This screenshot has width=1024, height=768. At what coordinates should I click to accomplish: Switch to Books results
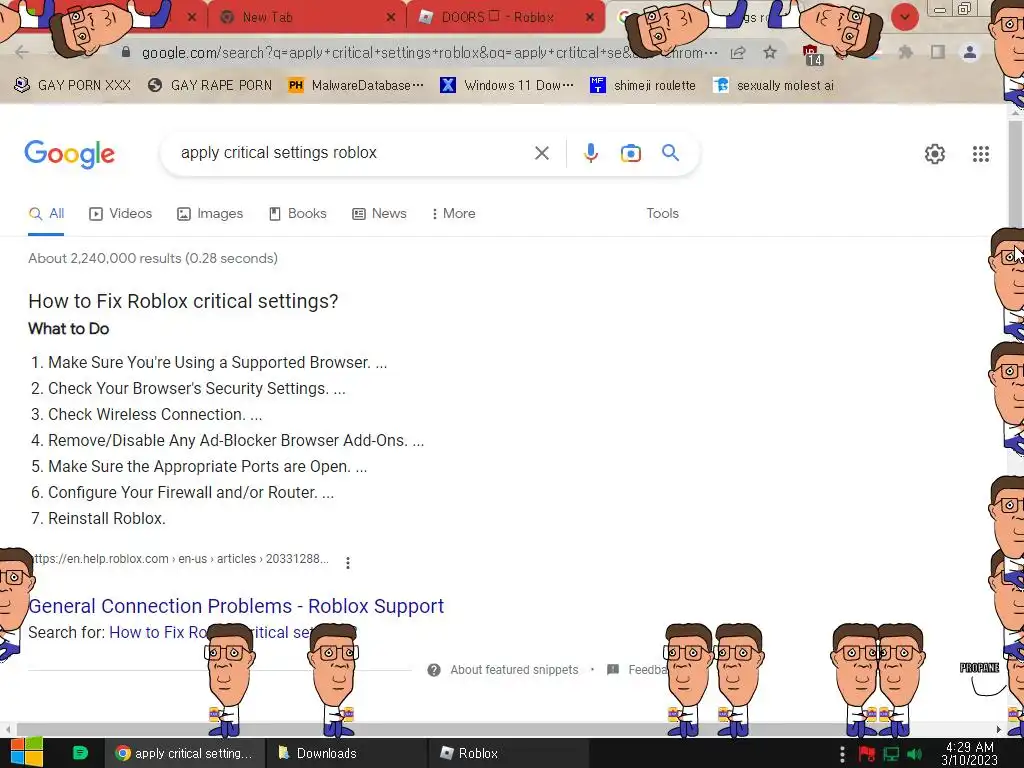click(x=298, y=214)
